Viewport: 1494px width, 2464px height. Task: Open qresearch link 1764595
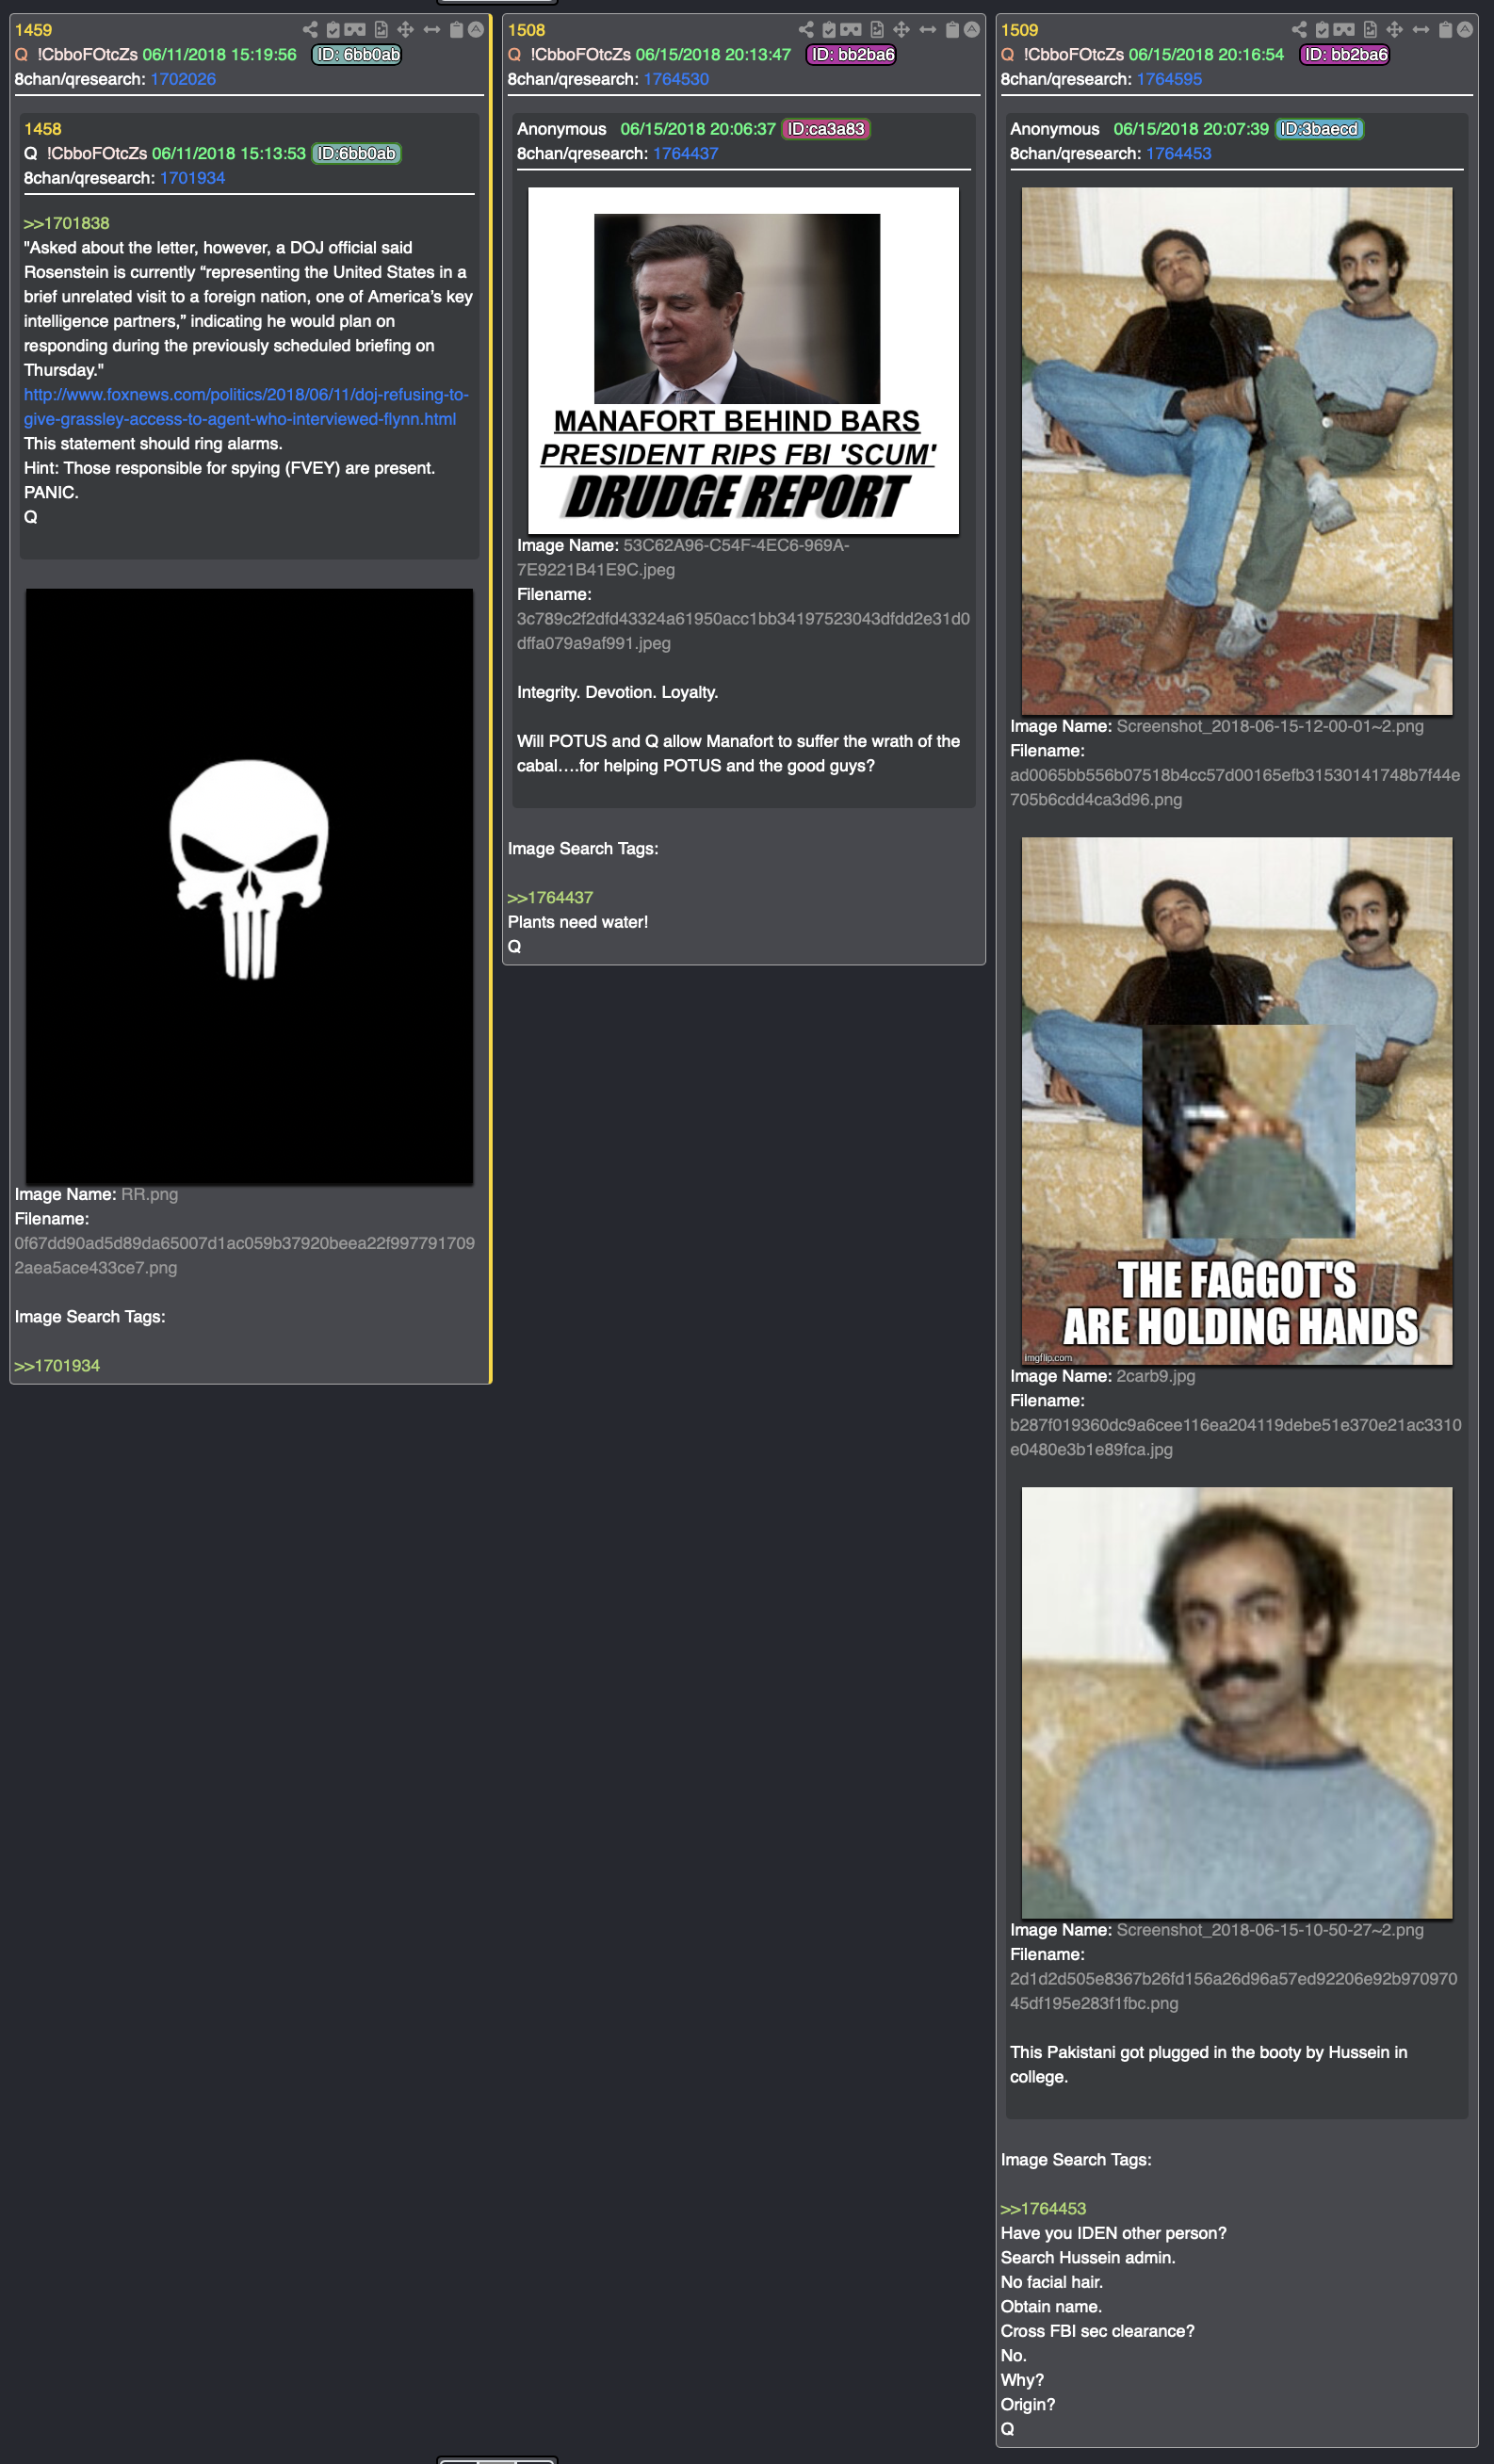point(1169,79)
